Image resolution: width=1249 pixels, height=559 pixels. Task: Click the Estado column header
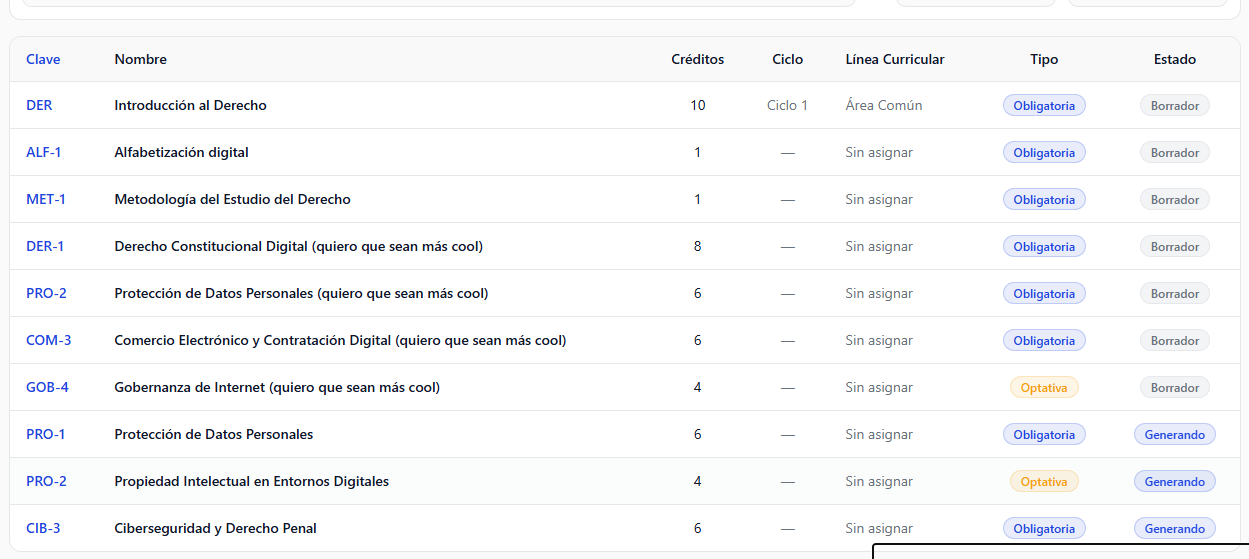1175,59
